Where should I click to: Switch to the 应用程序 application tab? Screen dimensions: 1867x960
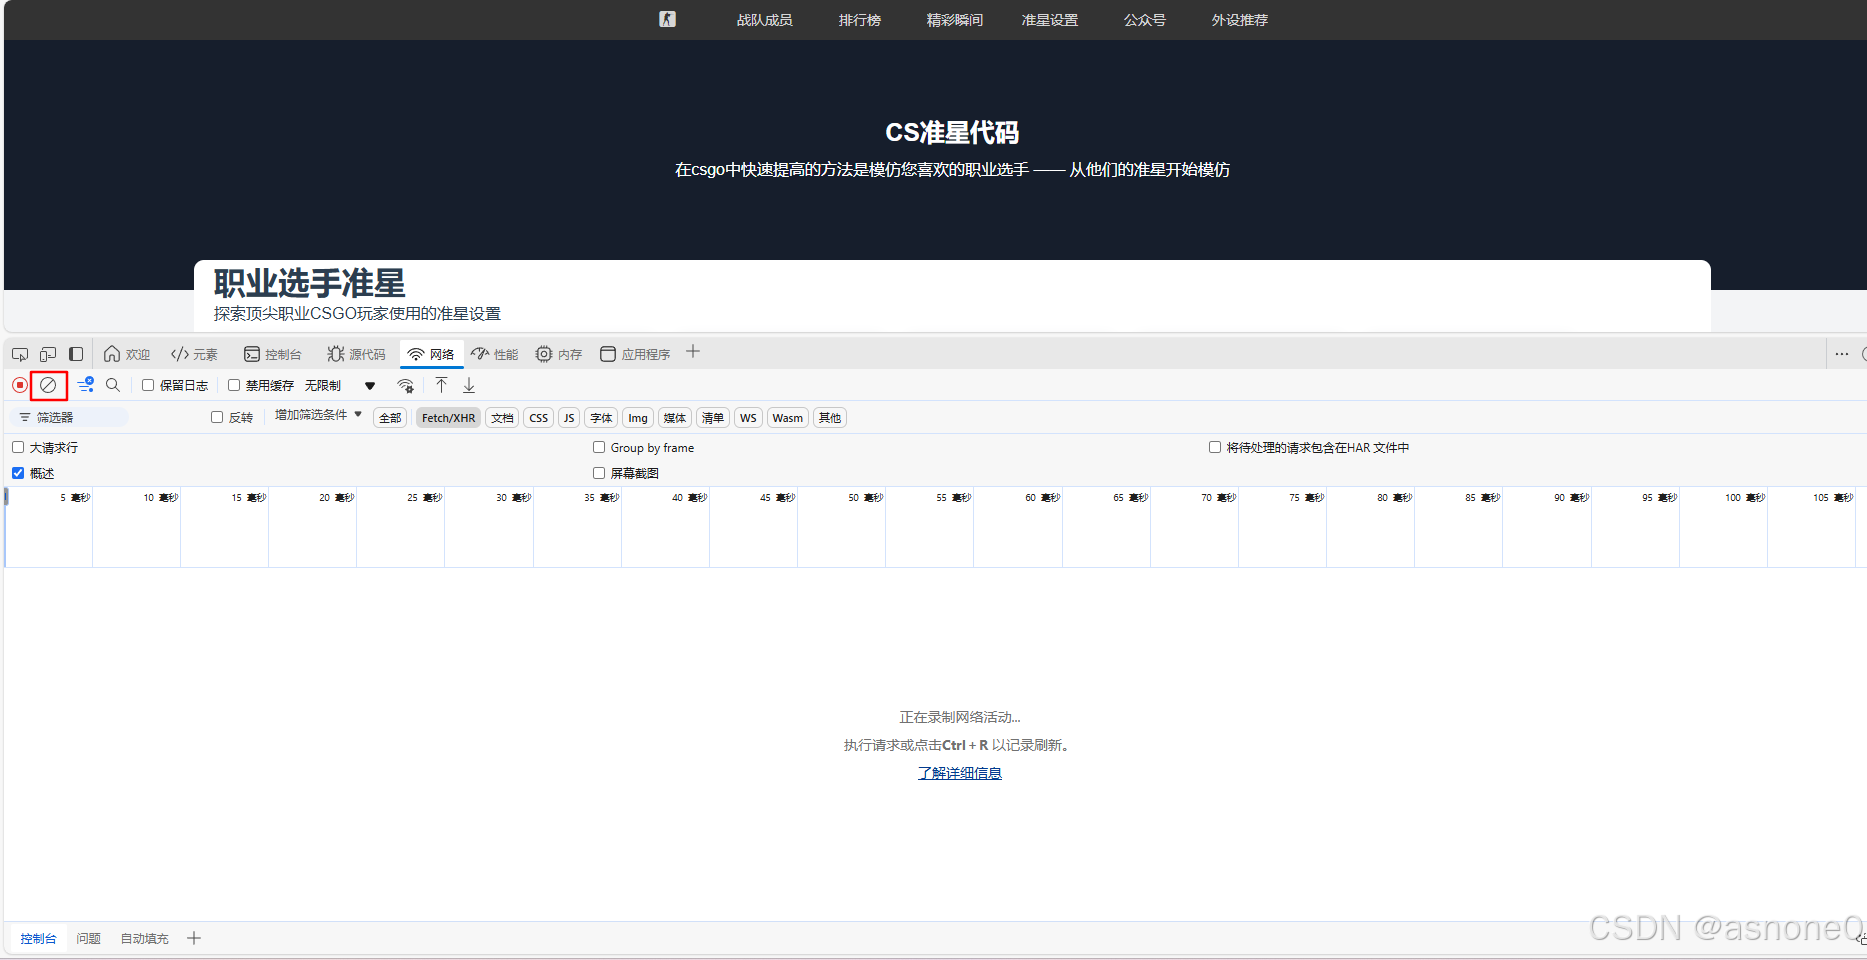(x=635, y=354)
